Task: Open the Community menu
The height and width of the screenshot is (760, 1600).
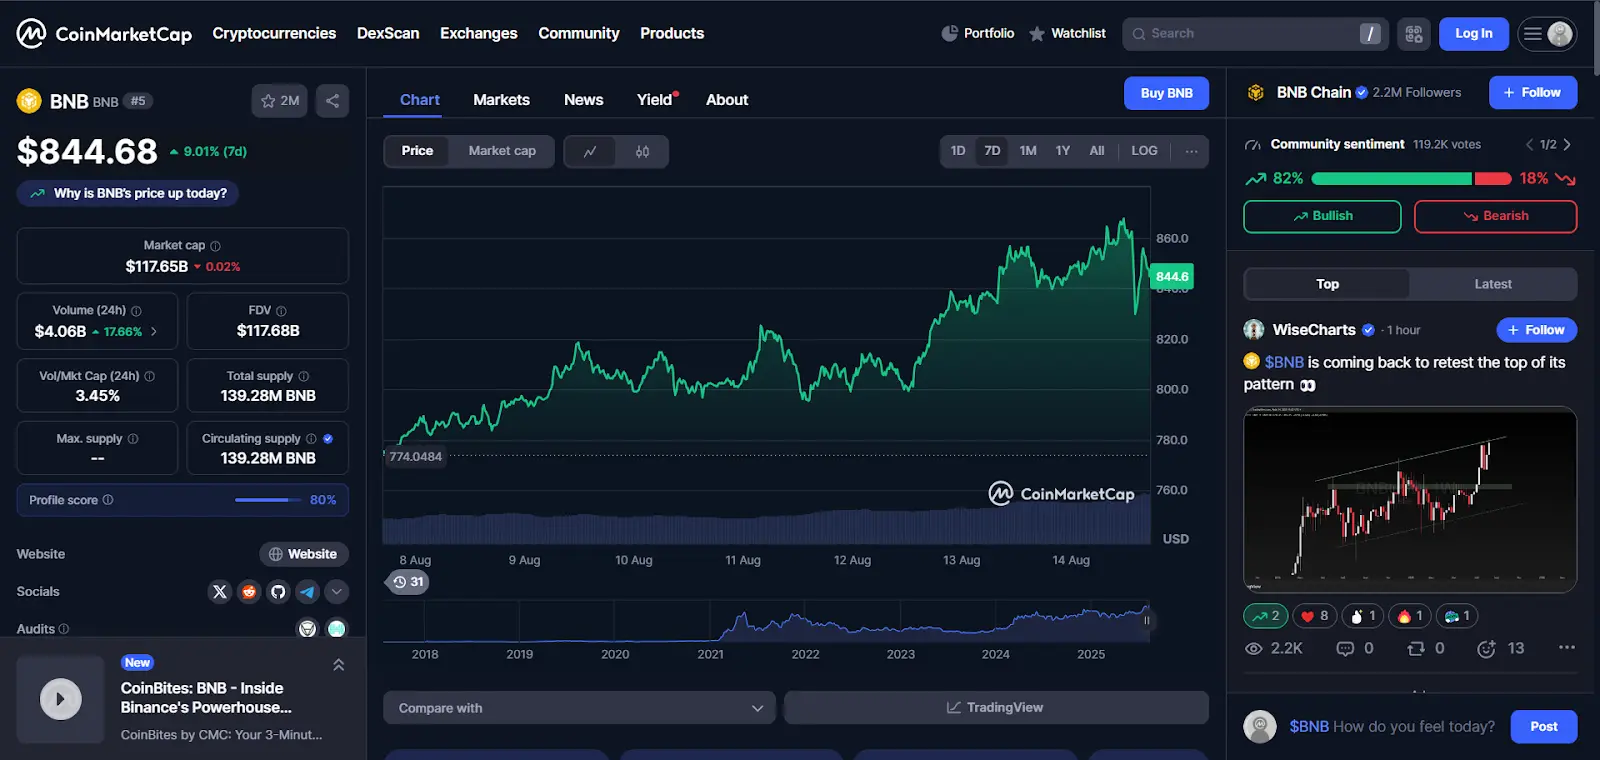Action: point(579,33)
